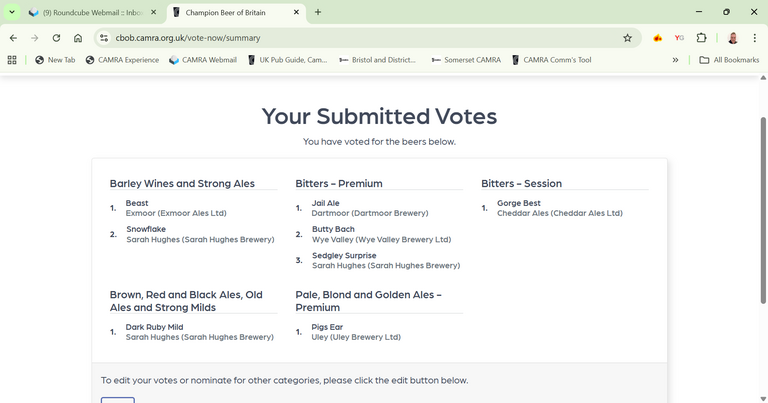Open a new browser tab
The height and width of the screenshot is (403, 768).
318,12
